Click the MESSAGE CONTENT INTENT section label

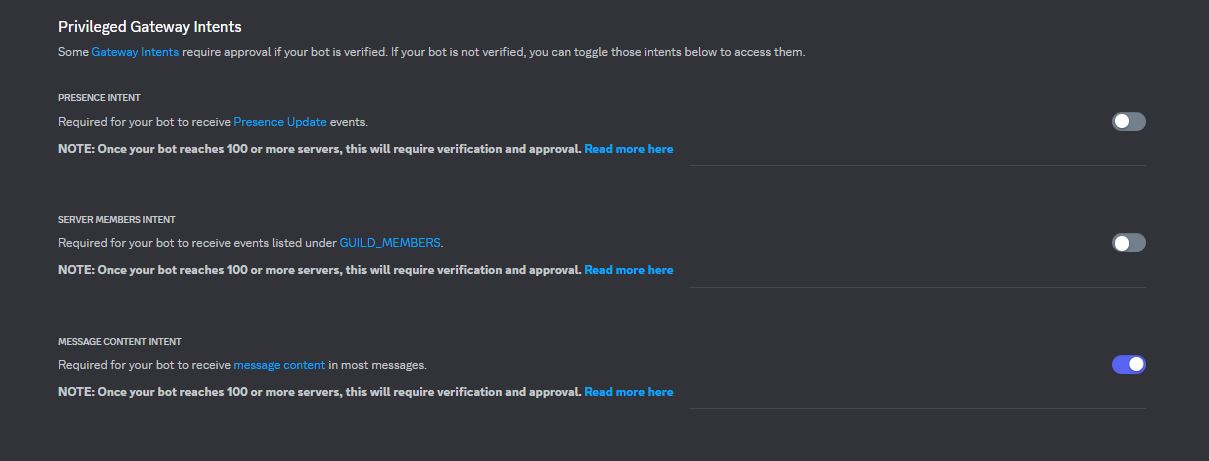point(119,342)
